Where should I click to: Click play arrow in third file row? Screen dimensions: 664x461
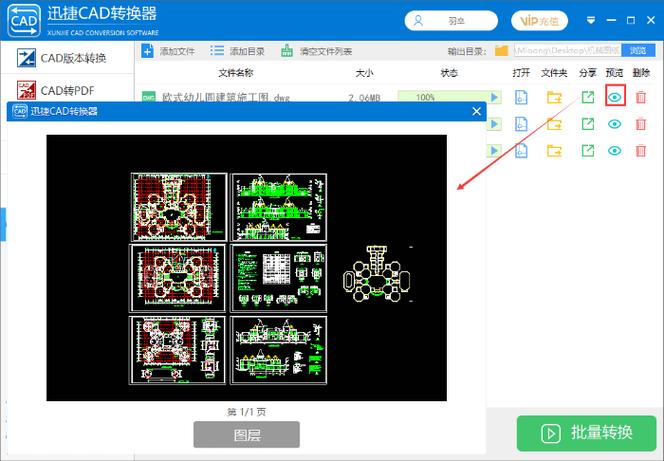tap(494, 151)
